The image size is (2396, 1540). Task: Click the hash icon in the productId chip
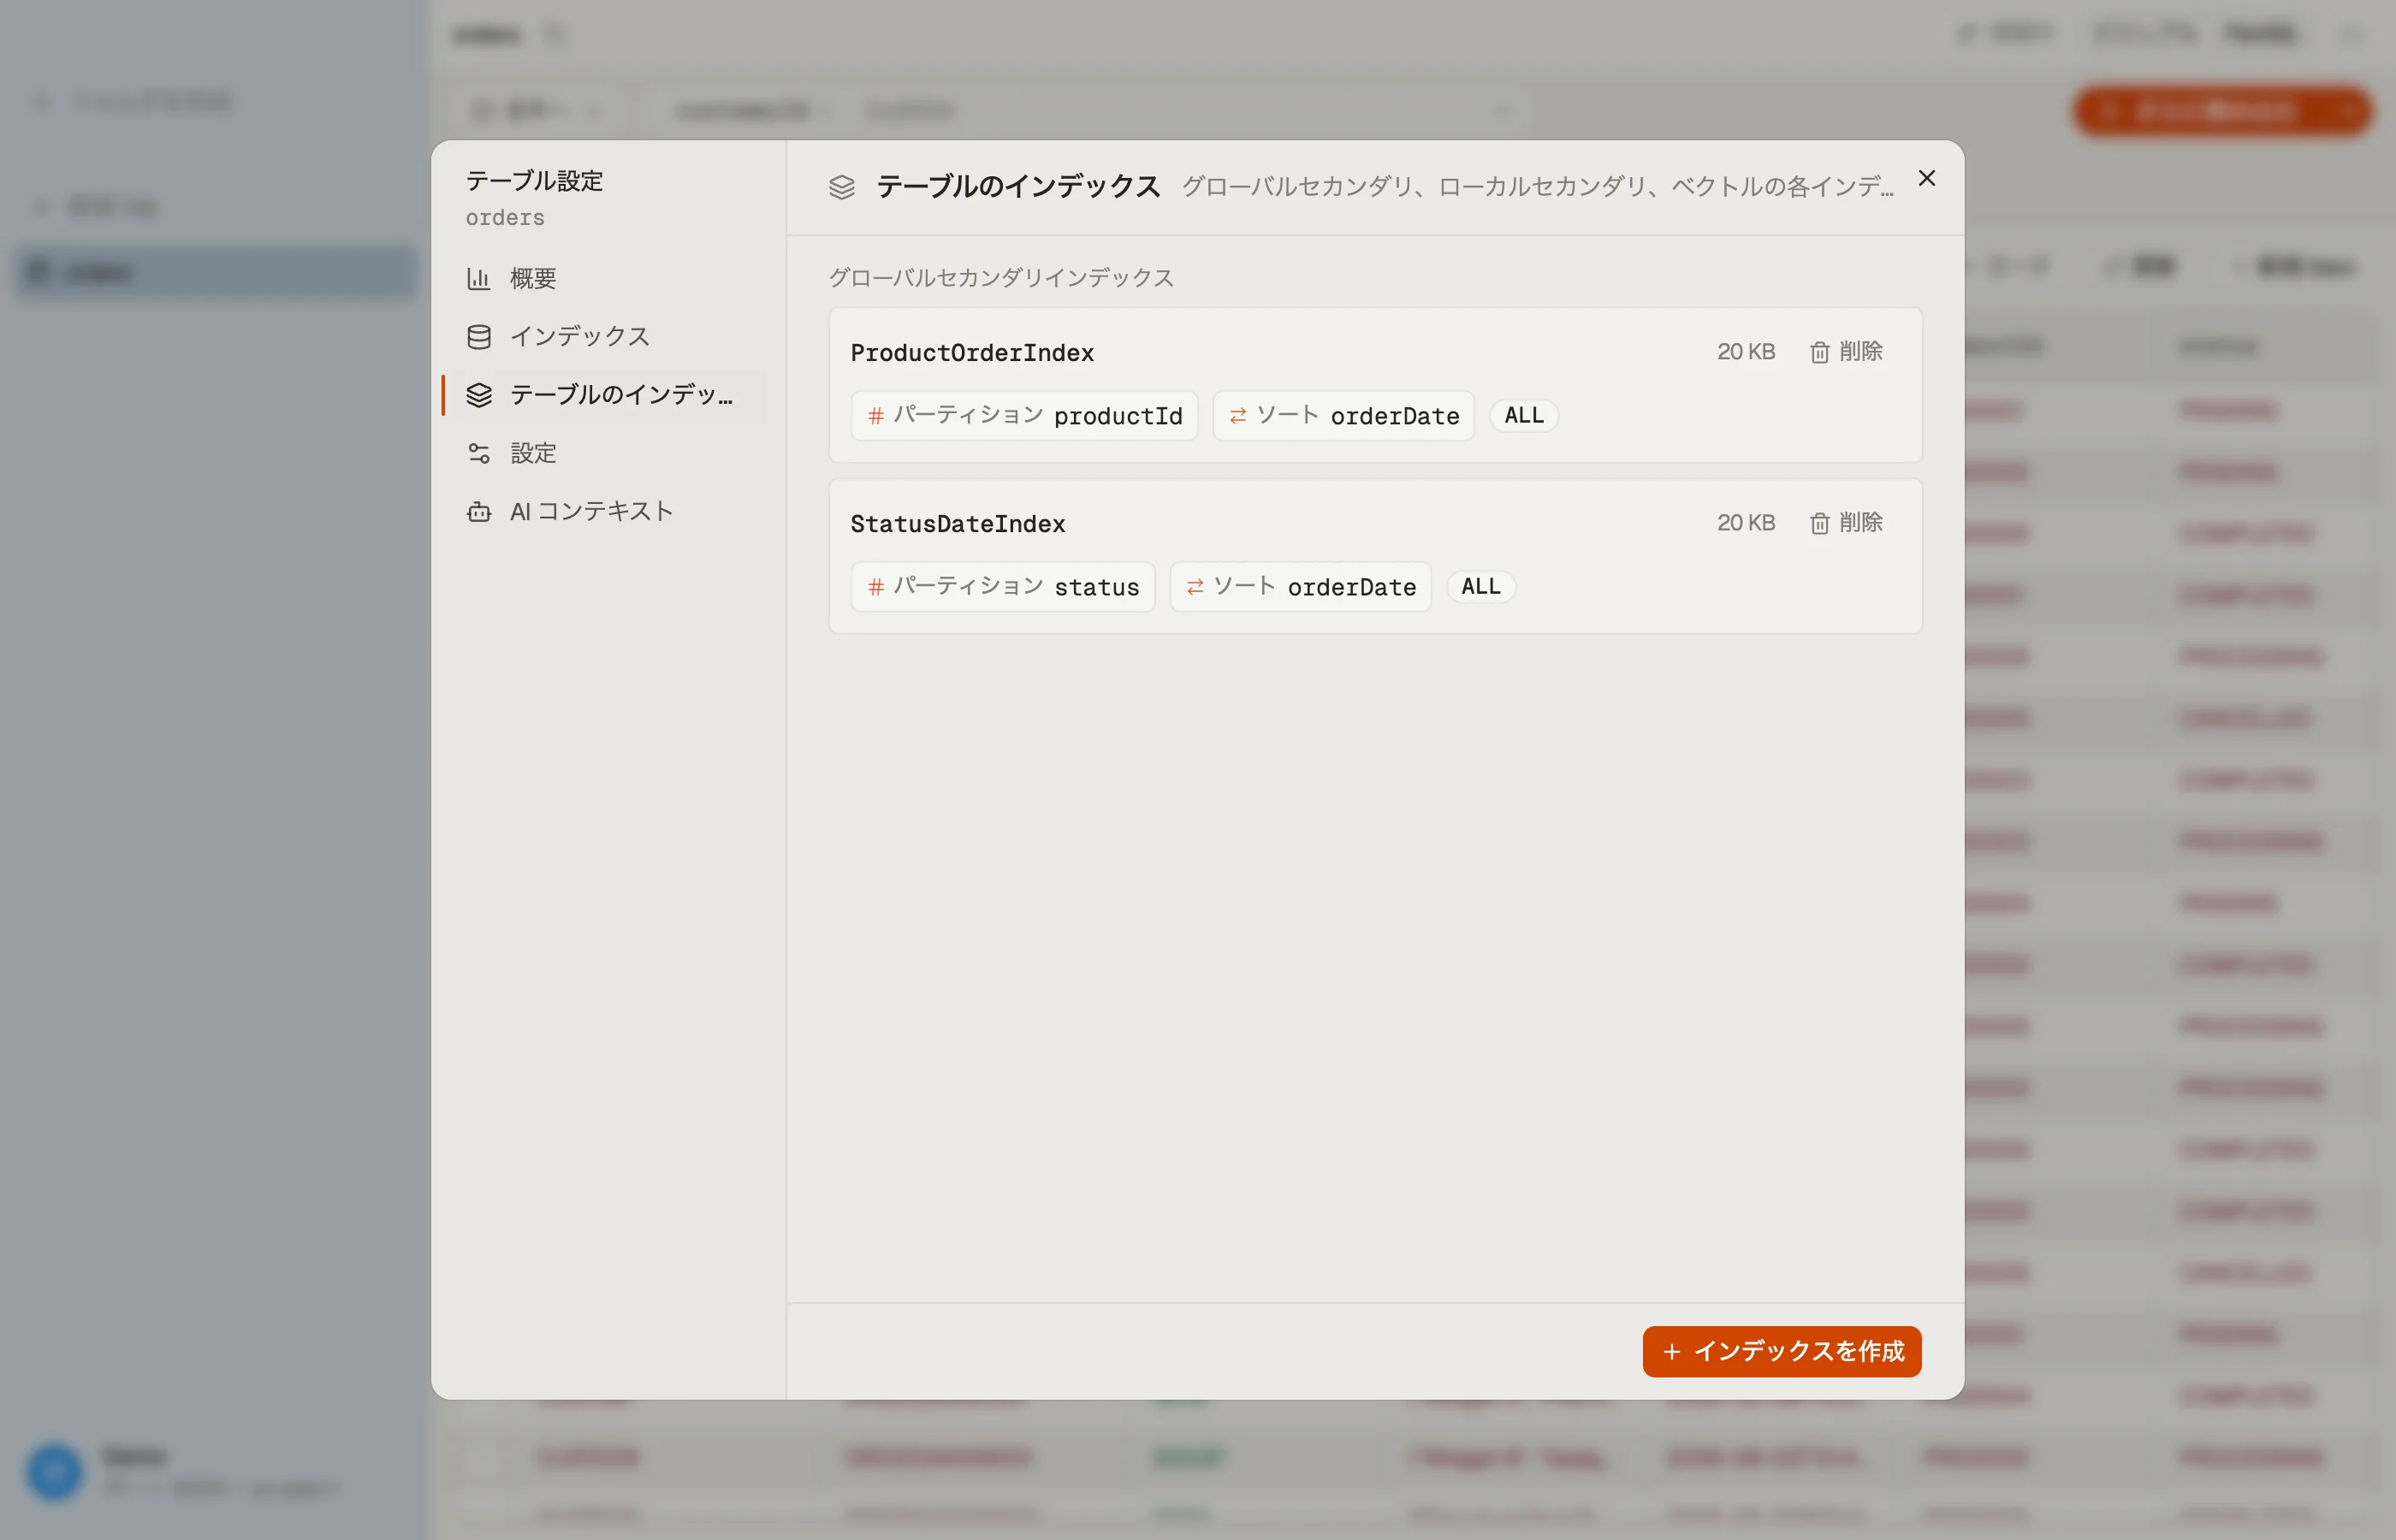pyautogui.click(x=875, y=416)
